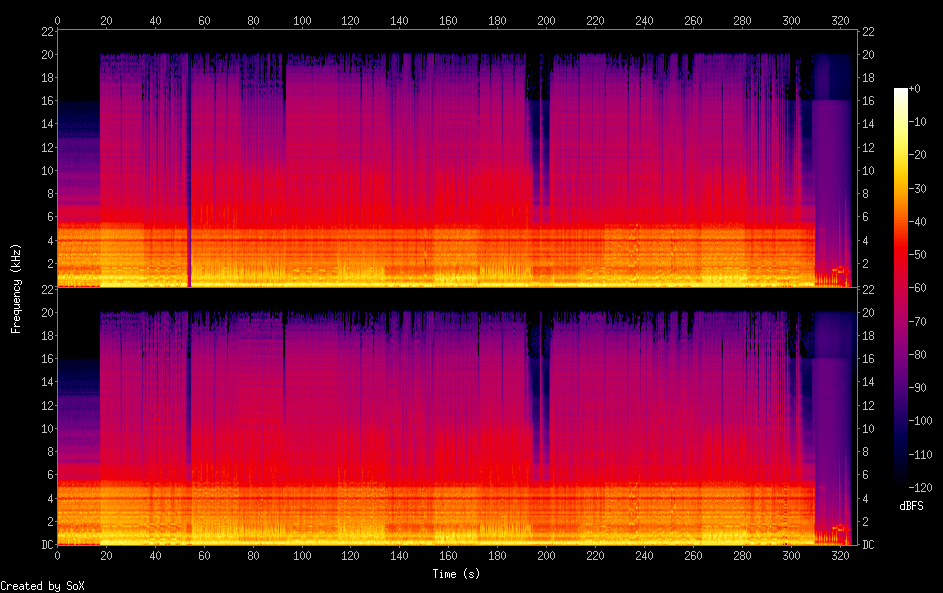This screenshot has height=593, width=943.
Task: Click the 10 kHz tick on the lower-right axis
Action: [x=868, y=428]
